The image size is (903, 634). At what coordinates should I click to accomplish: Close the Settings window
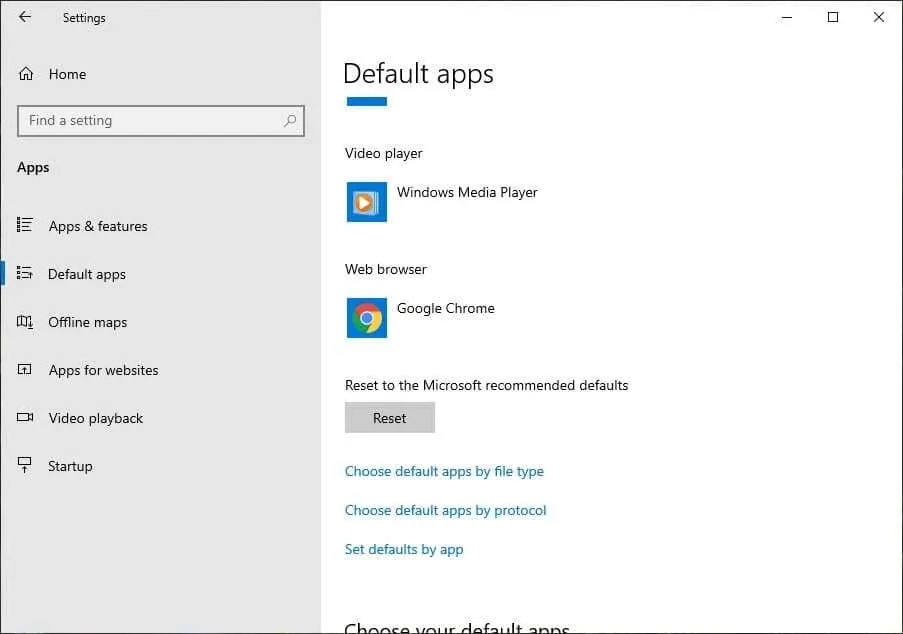click(878, 17)
